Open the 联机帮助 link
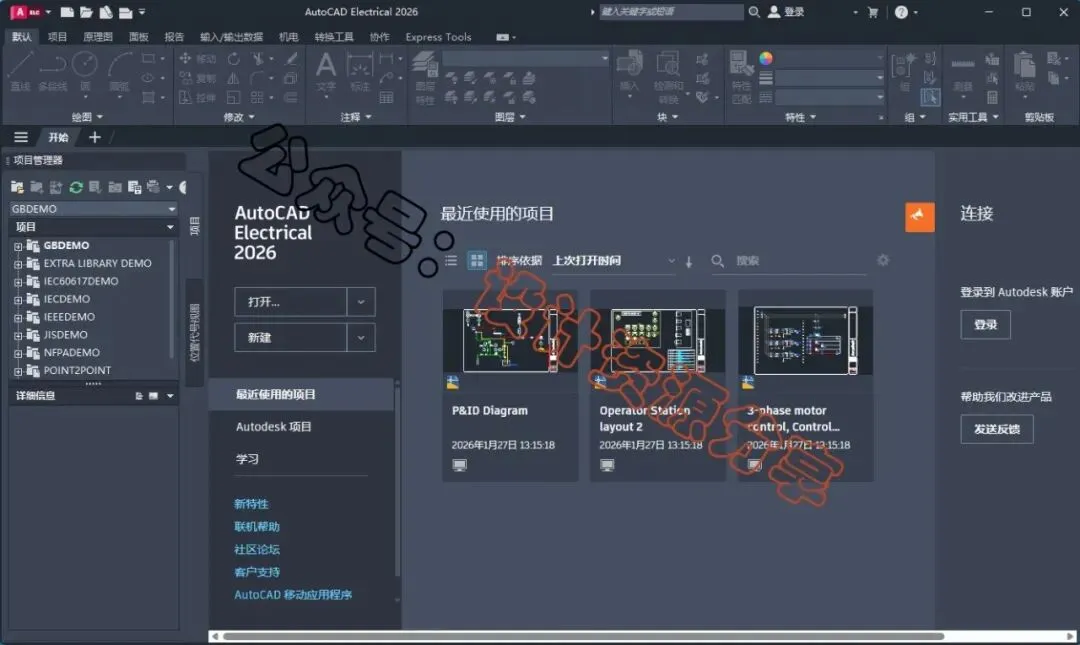Screen dimensions: 1080x645 (257, 526)
